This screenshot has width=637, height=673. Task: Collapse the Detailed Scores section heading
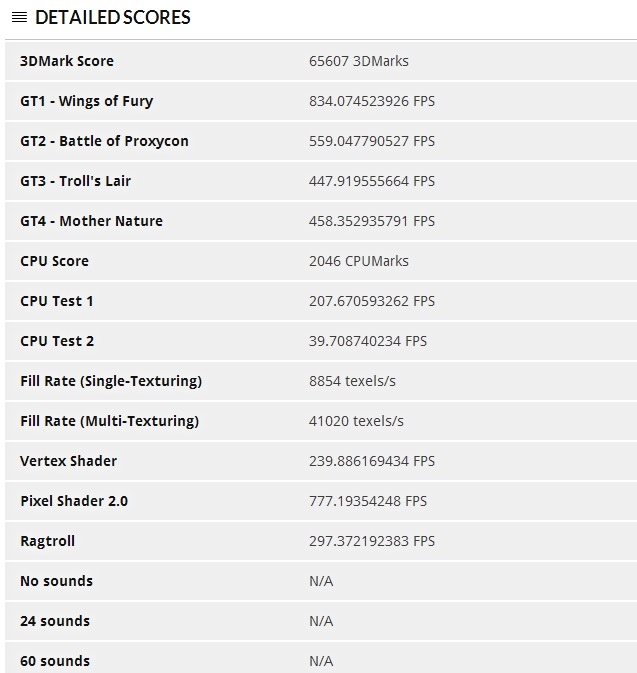[112, 18]
